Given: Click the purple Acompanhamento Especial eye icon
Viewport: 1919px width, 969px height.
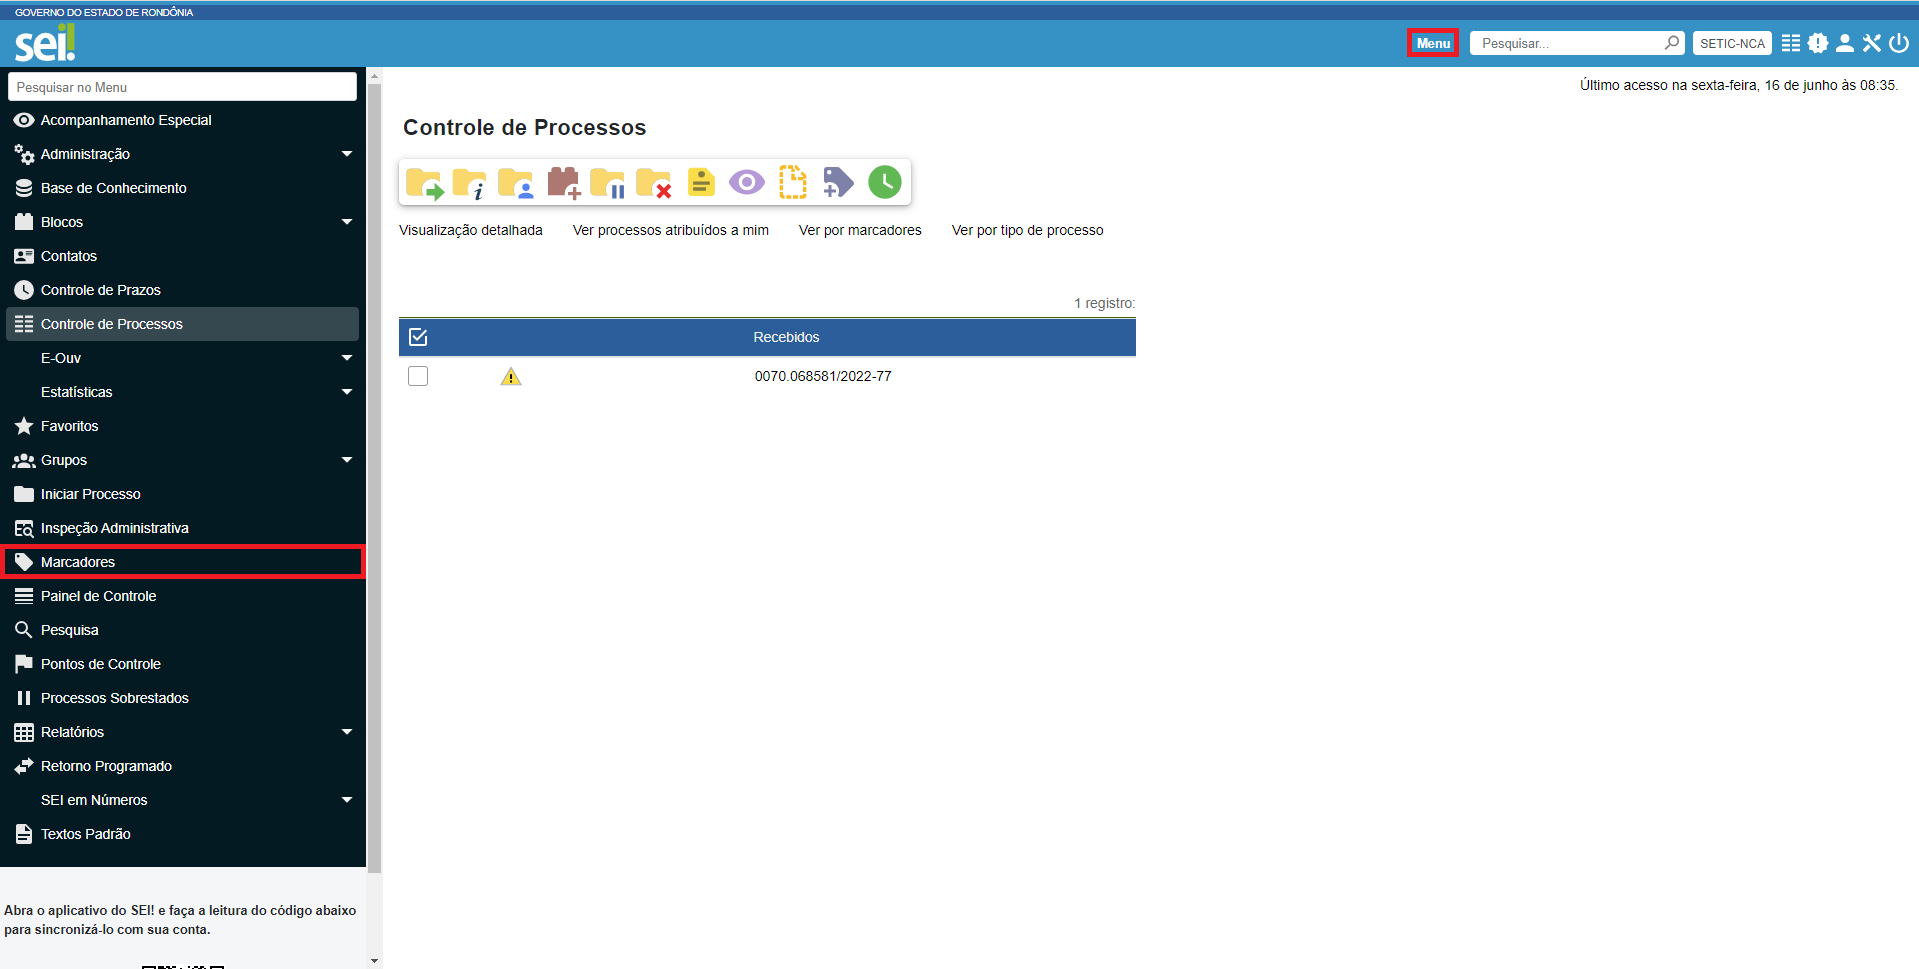Looking at the screenshot, I should (747, 182).
